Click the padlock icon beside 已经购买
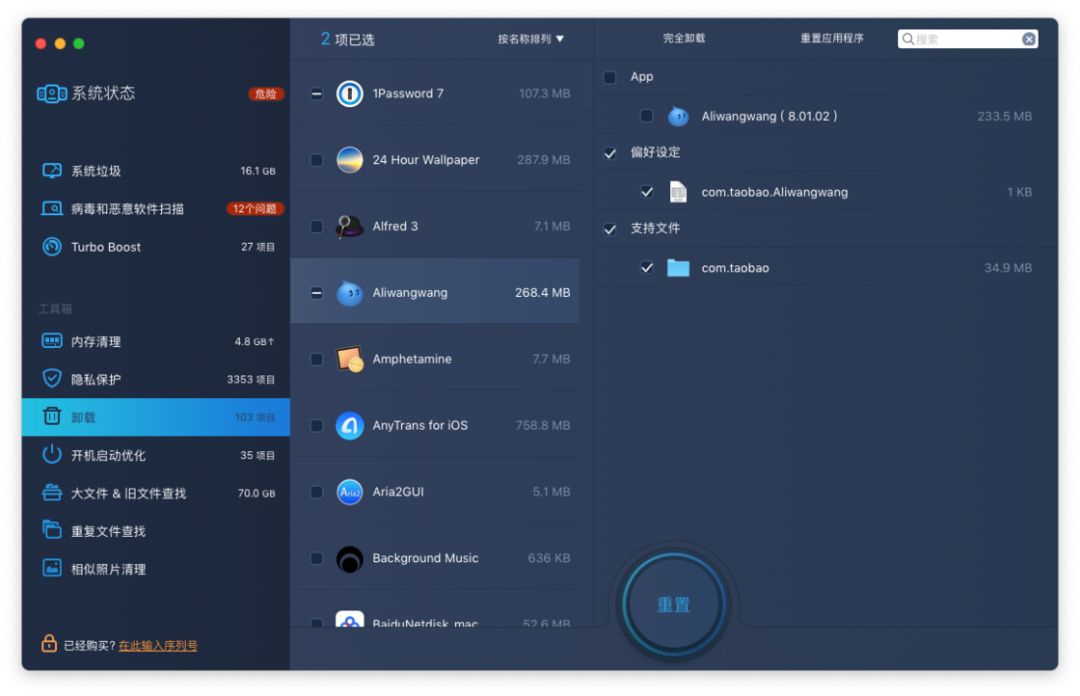 tap(49, 644)
